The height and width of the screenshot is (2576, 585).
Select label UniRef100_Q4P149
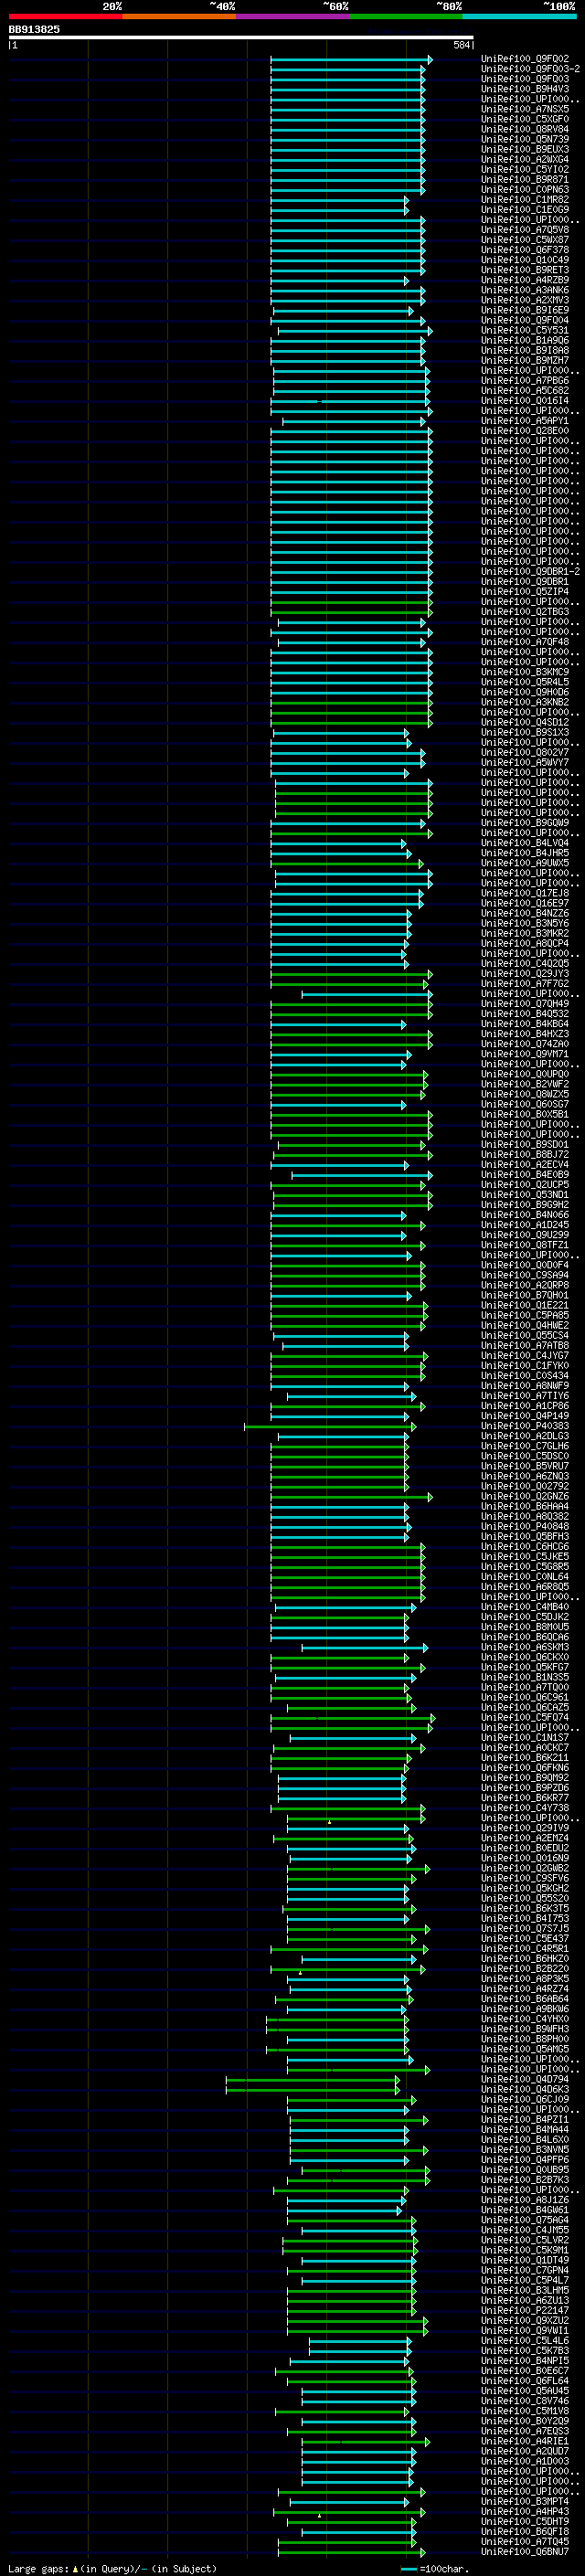pyautogui.click(x=525, y=1416)
